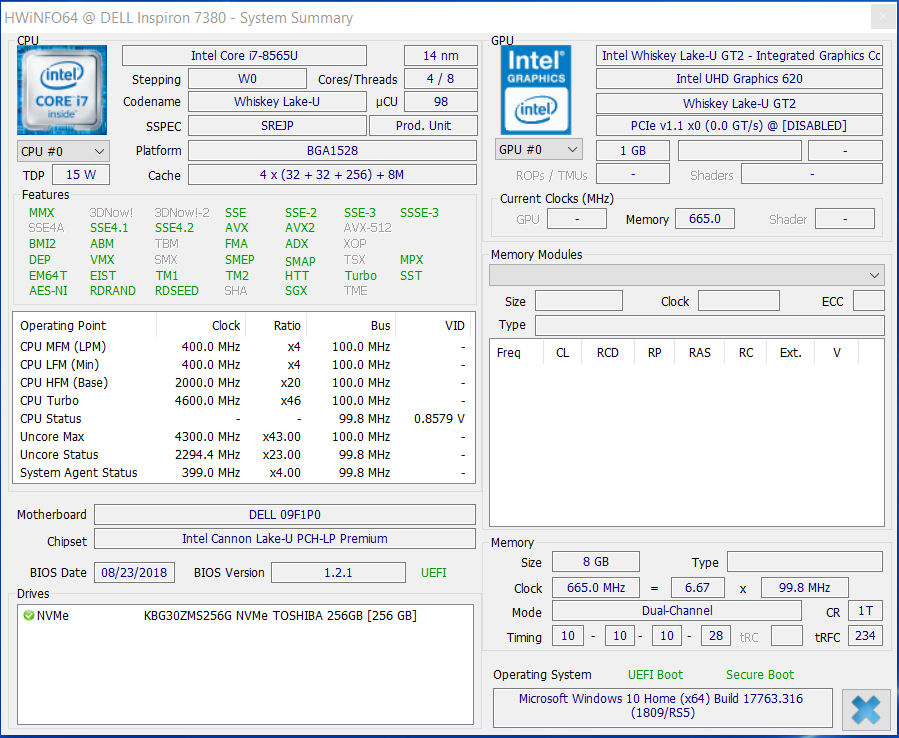Open the CPU #0 selector dropdown

click(x=63, y=151)
